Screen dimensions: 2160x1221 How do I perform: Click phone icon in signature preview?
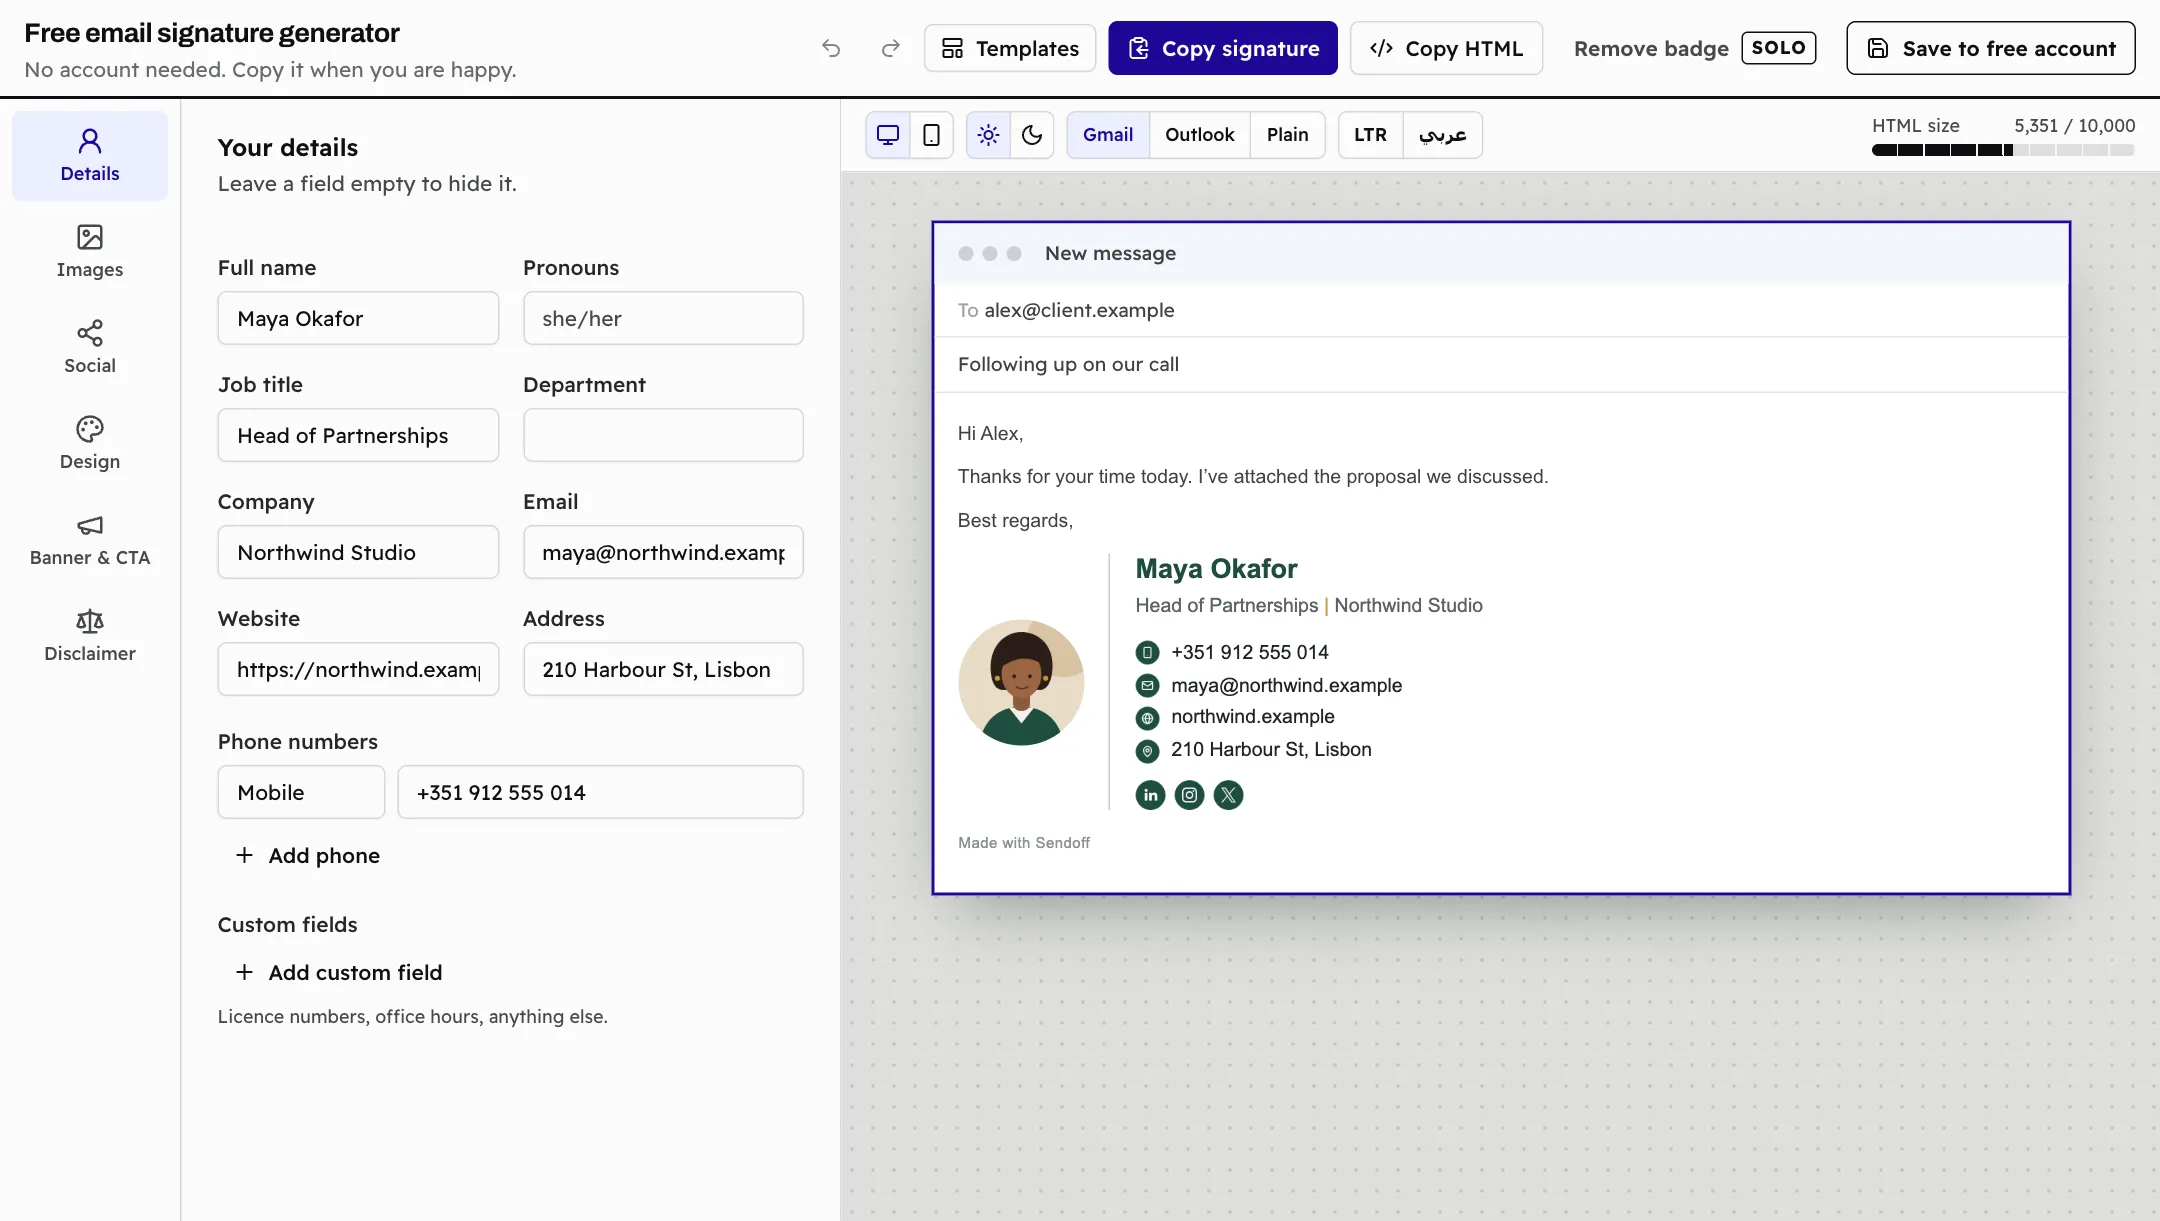(x=1147, y=653)
